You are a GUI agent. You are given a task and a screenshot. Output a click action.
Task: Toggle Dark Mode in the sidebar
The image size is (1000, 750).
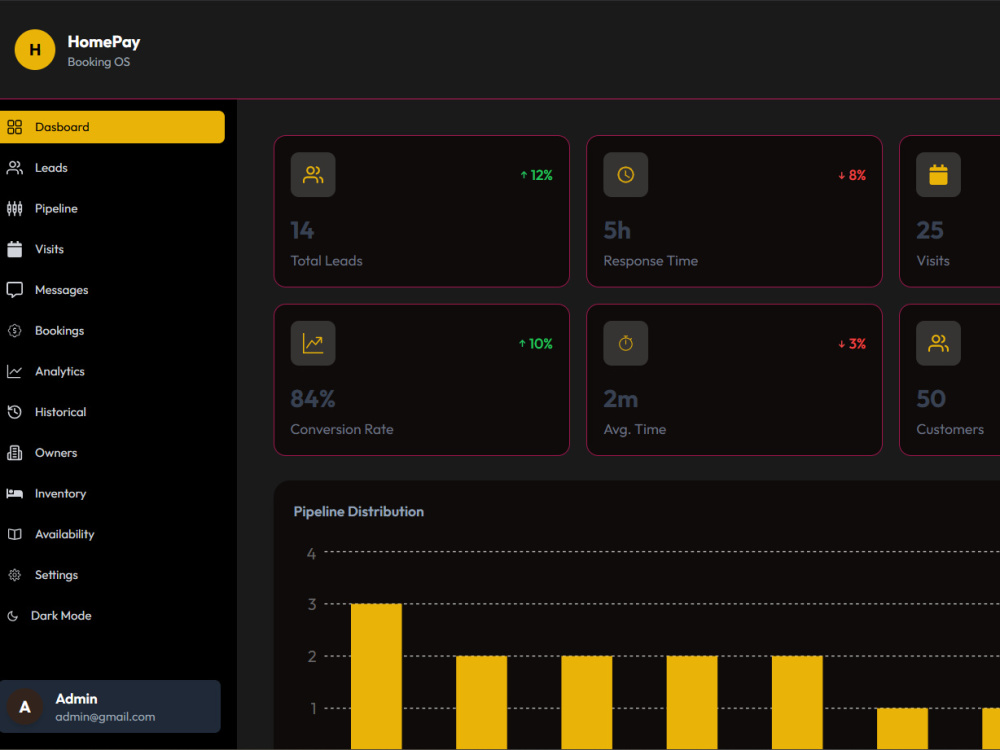pyautogui.click(x=112, y=616)
